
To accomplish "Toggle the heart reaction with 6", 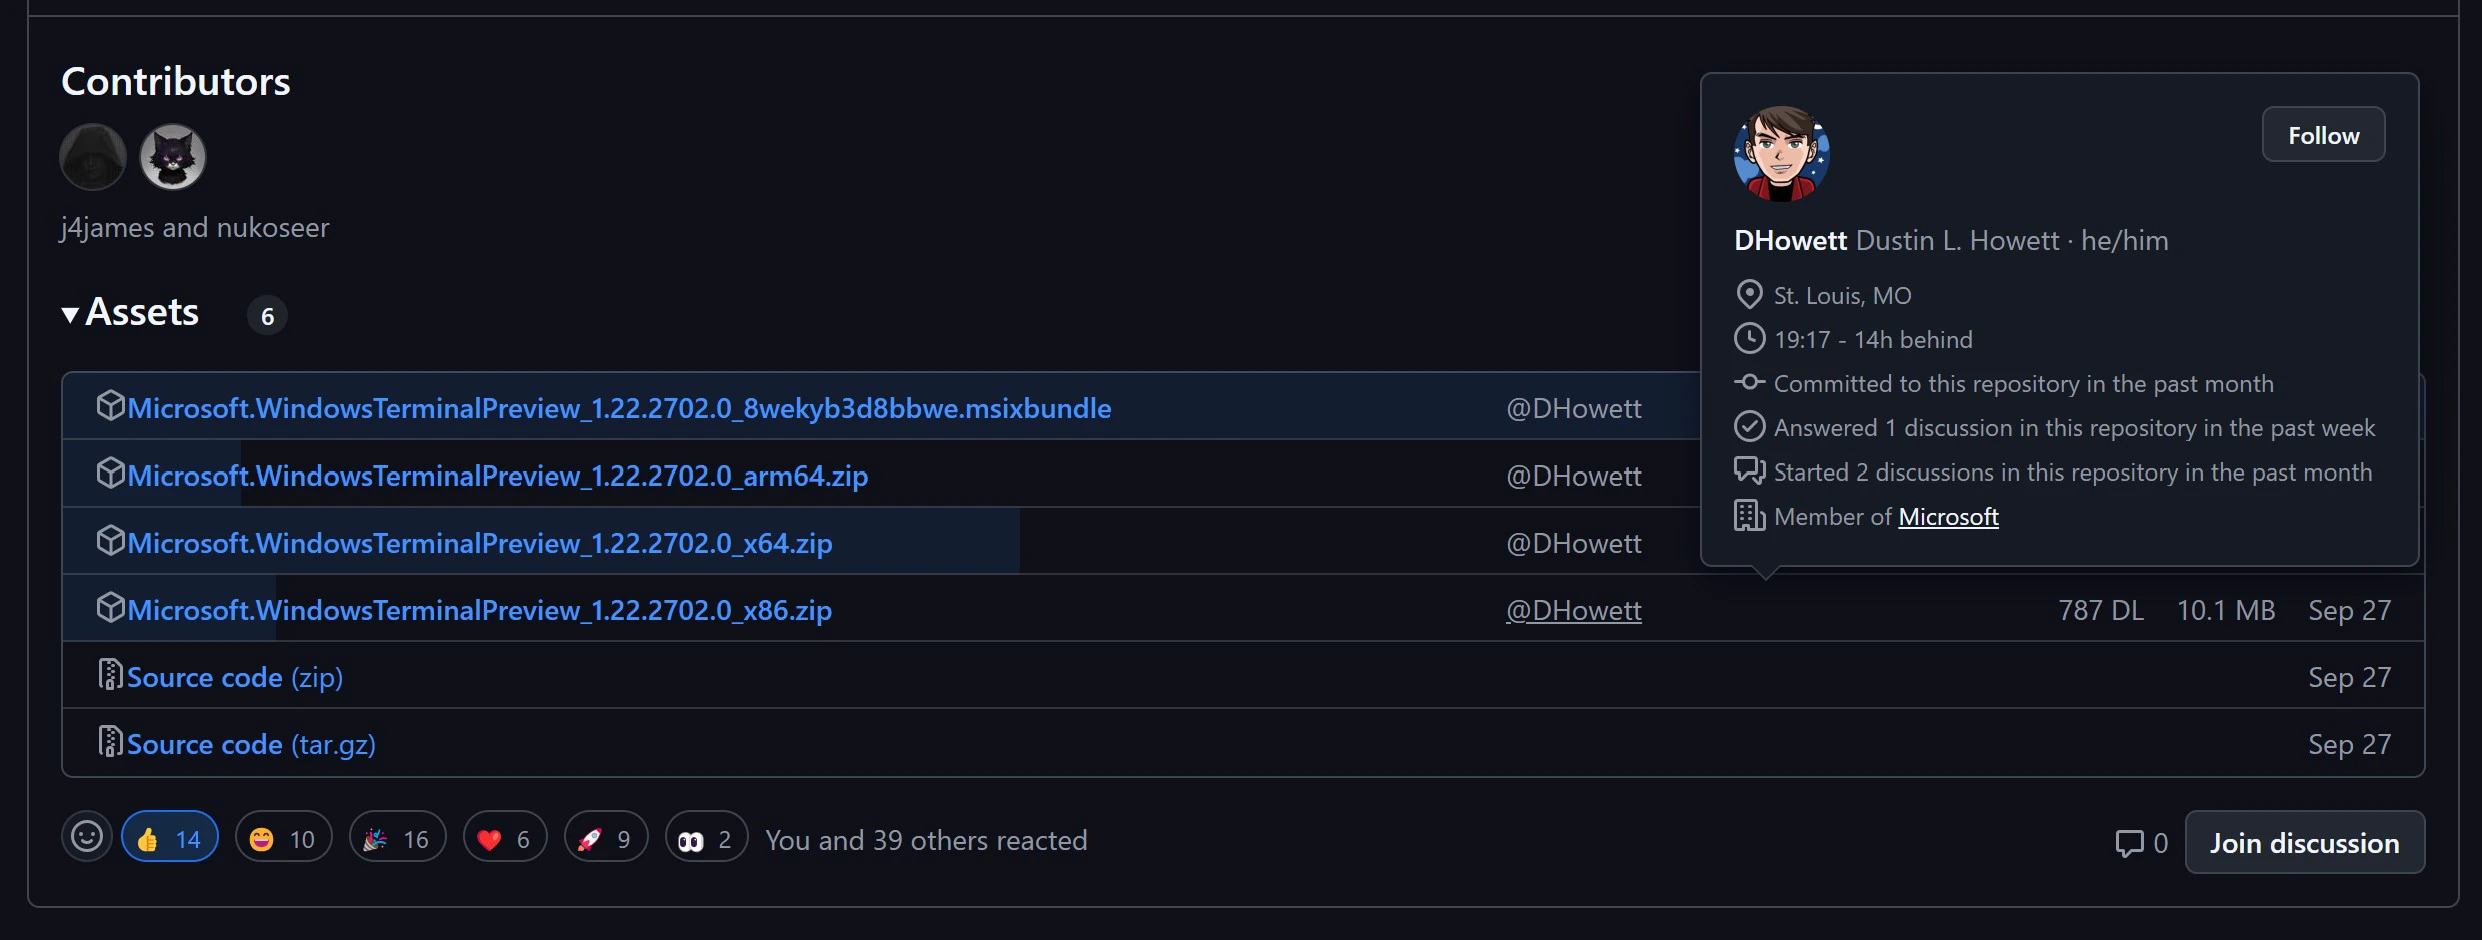I will pos(505,837).
